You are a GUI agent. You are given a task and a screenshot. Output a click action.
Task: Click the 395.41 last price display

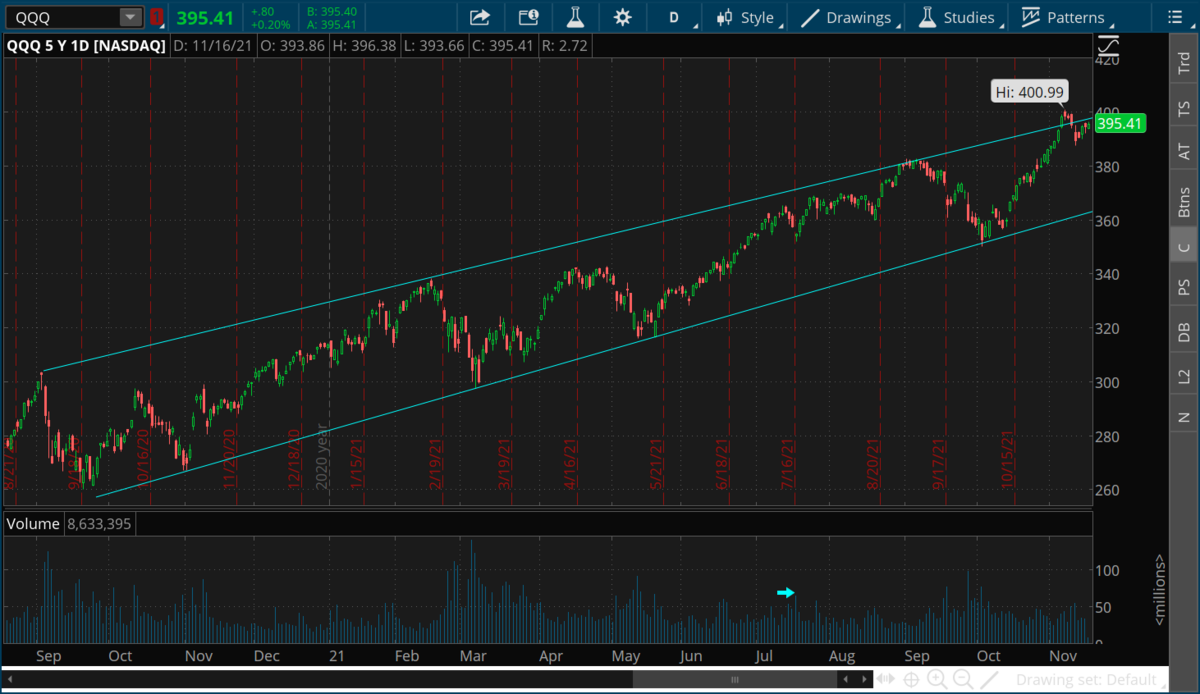pyautogui.click(x=205, y=17)
